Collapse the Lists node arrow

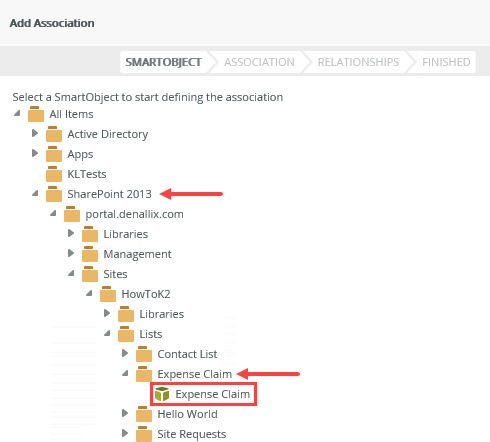tap(107, 333)
